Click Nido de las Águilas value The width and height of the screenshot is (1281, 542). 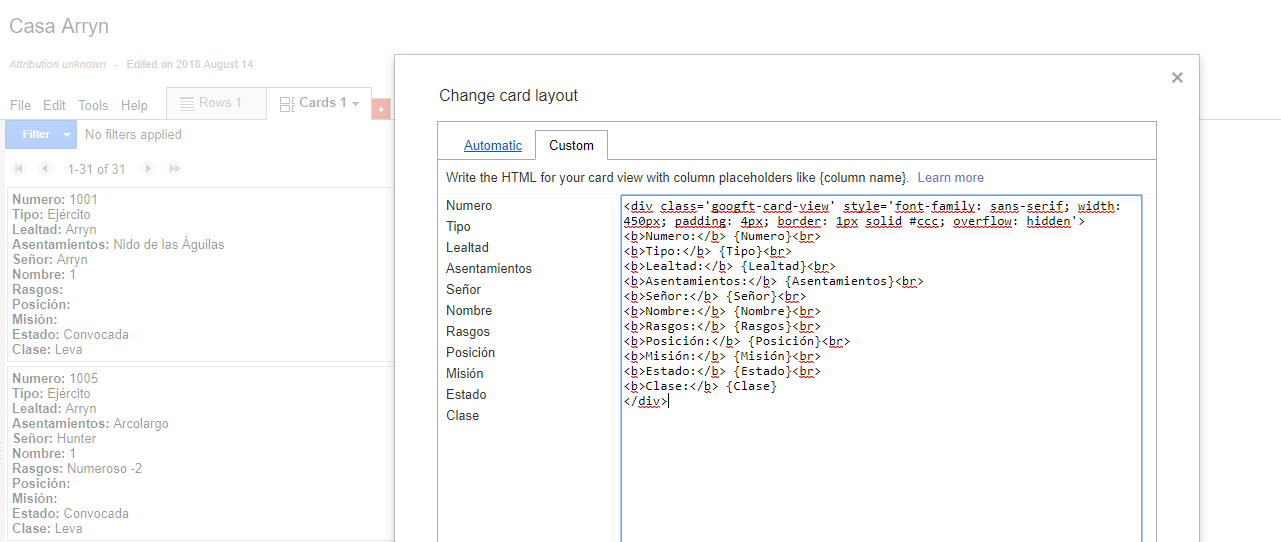(x=169, y=245)
